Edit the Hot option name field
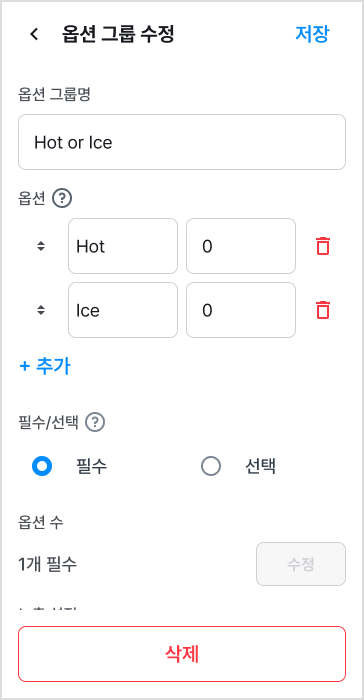 click(x=123, y=246)
